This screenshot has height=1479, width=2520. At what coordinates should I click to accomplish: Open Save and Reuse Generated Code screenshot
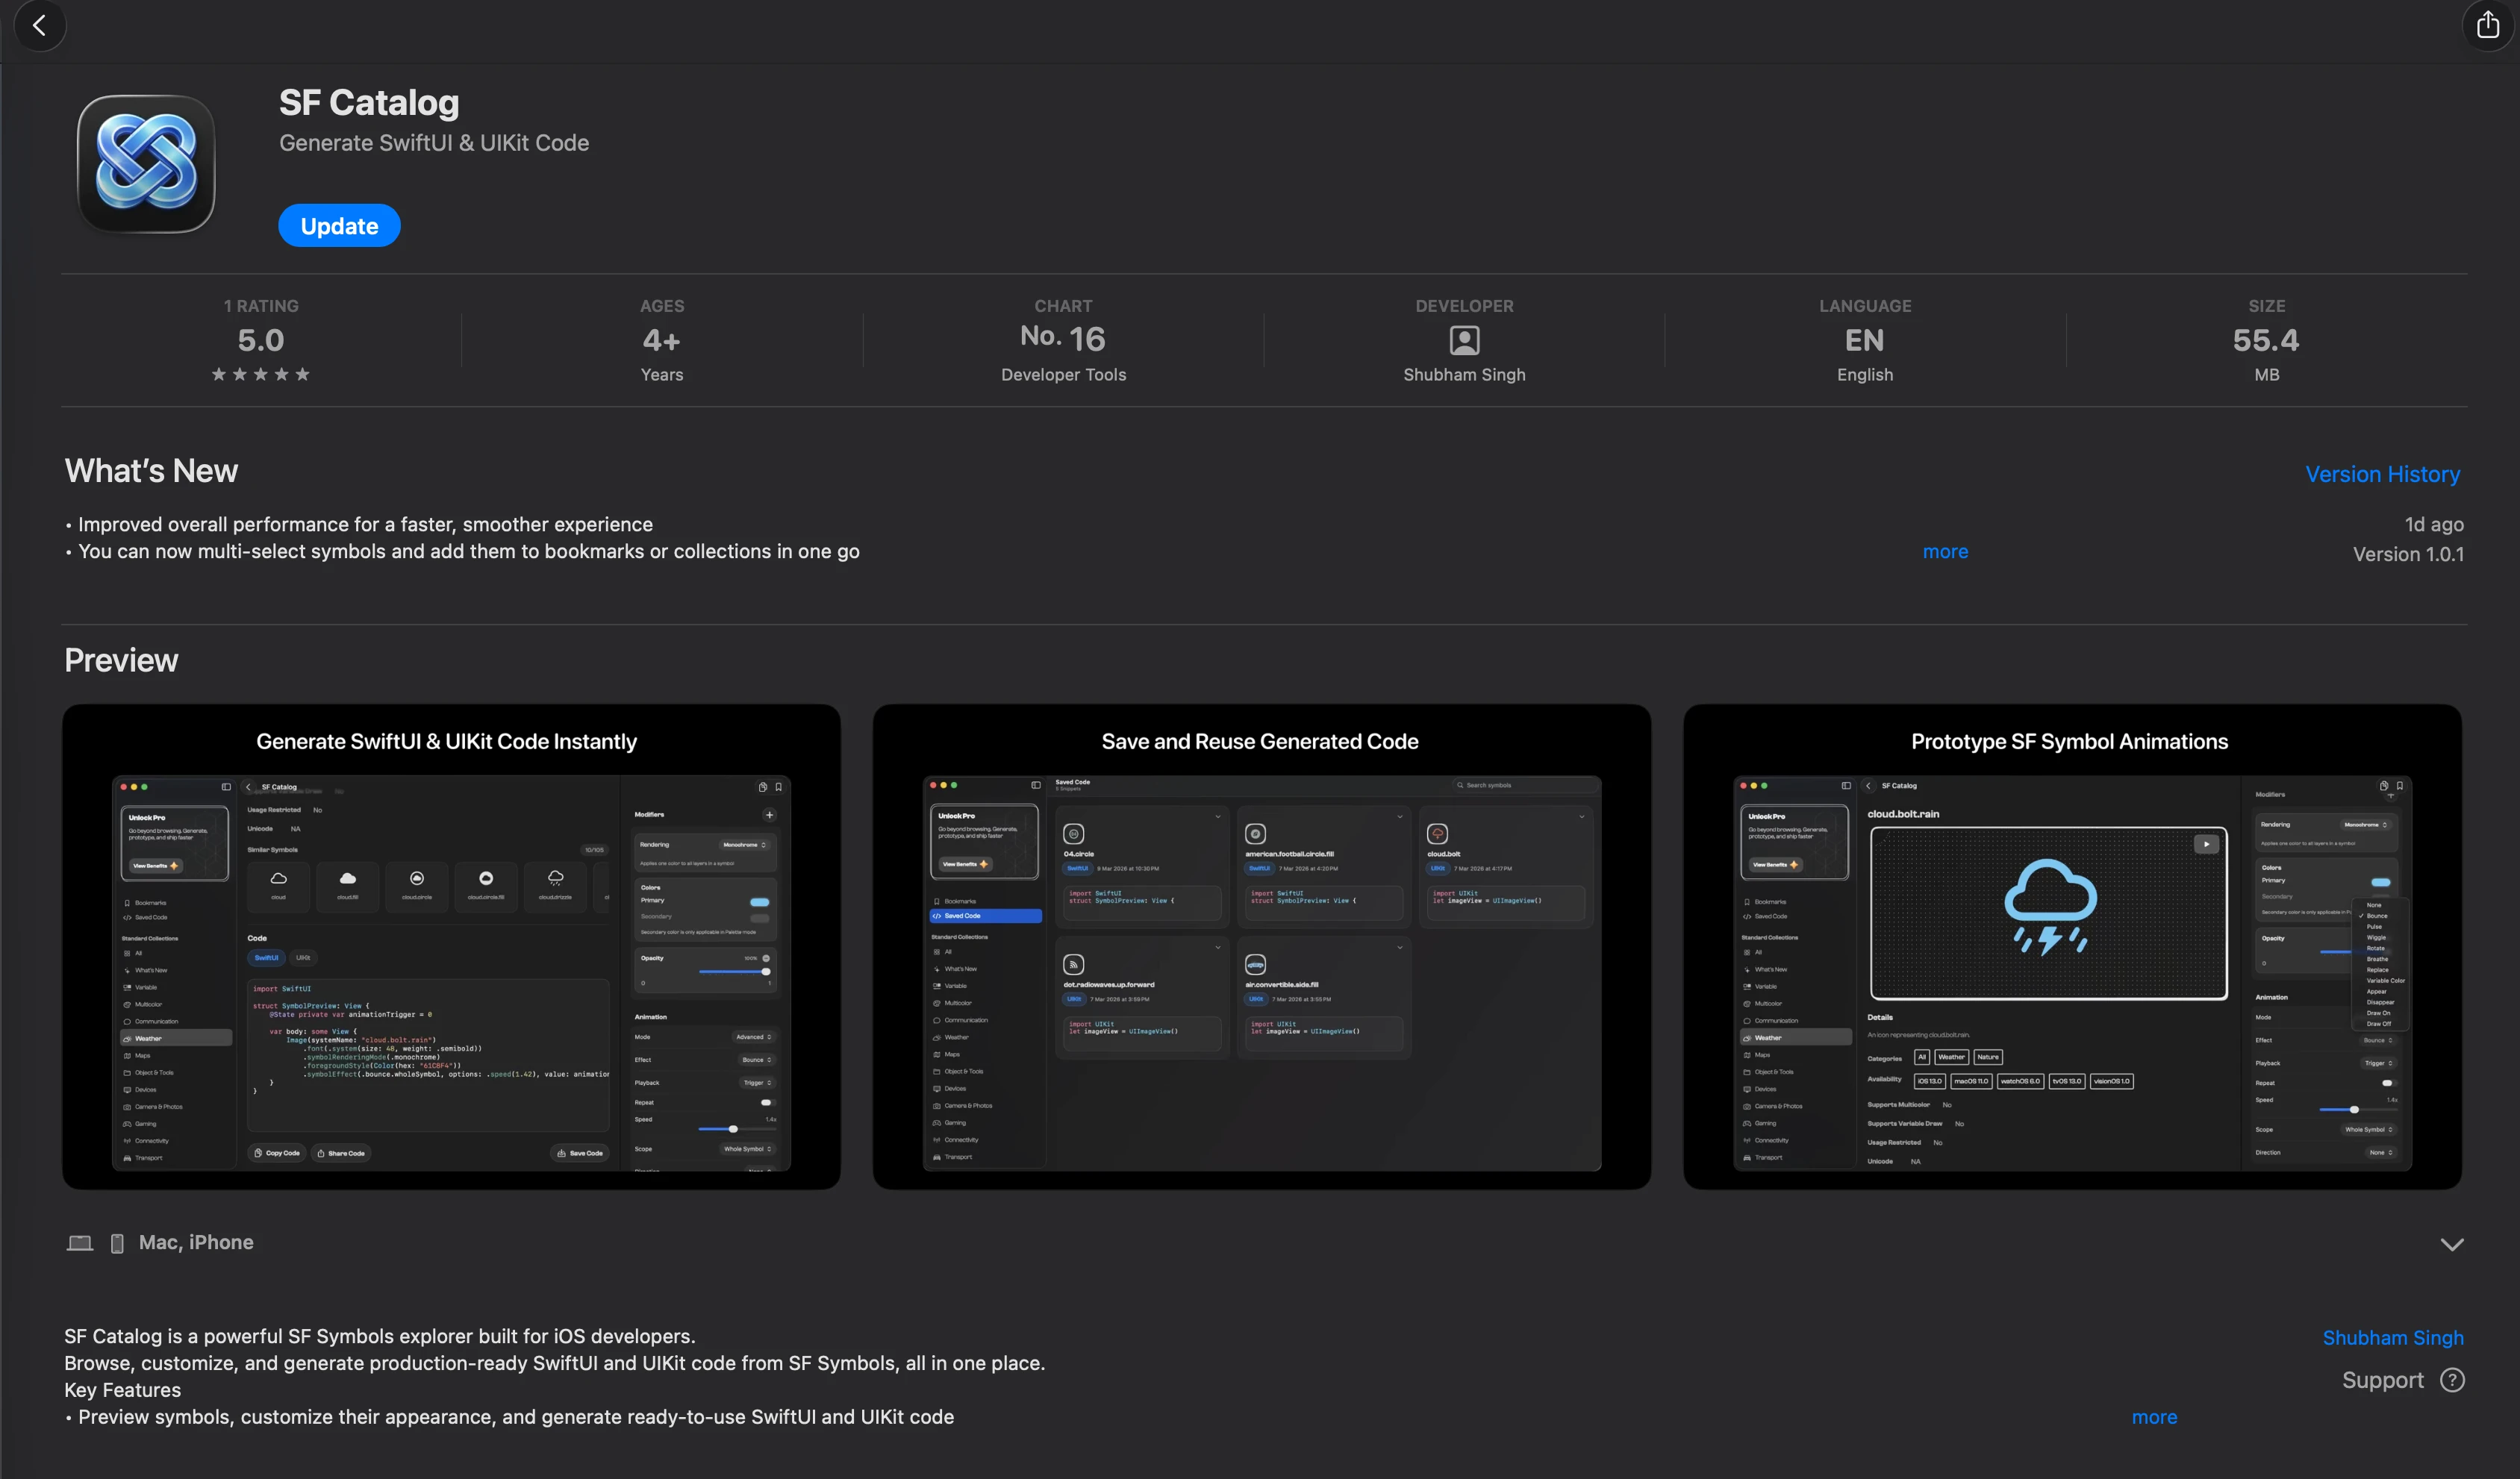click(x=1261, y=946)
